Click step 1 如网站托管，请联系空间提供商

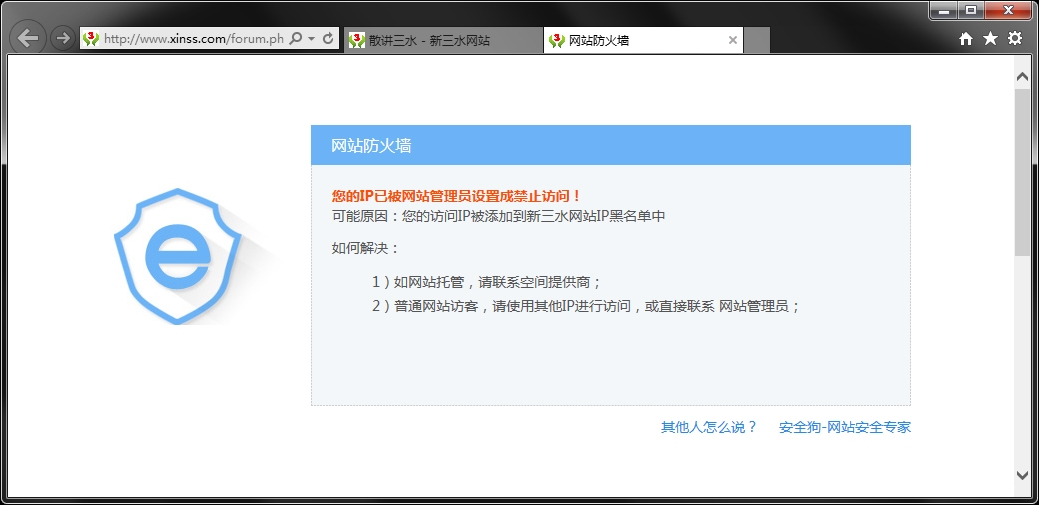[487, 282]
